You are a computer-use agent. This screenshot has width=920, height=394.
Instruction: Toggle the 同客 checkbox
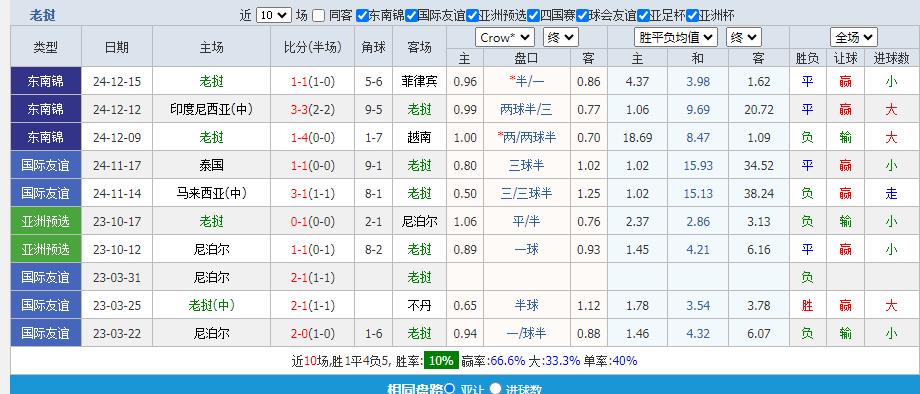(x=318, y=16)
